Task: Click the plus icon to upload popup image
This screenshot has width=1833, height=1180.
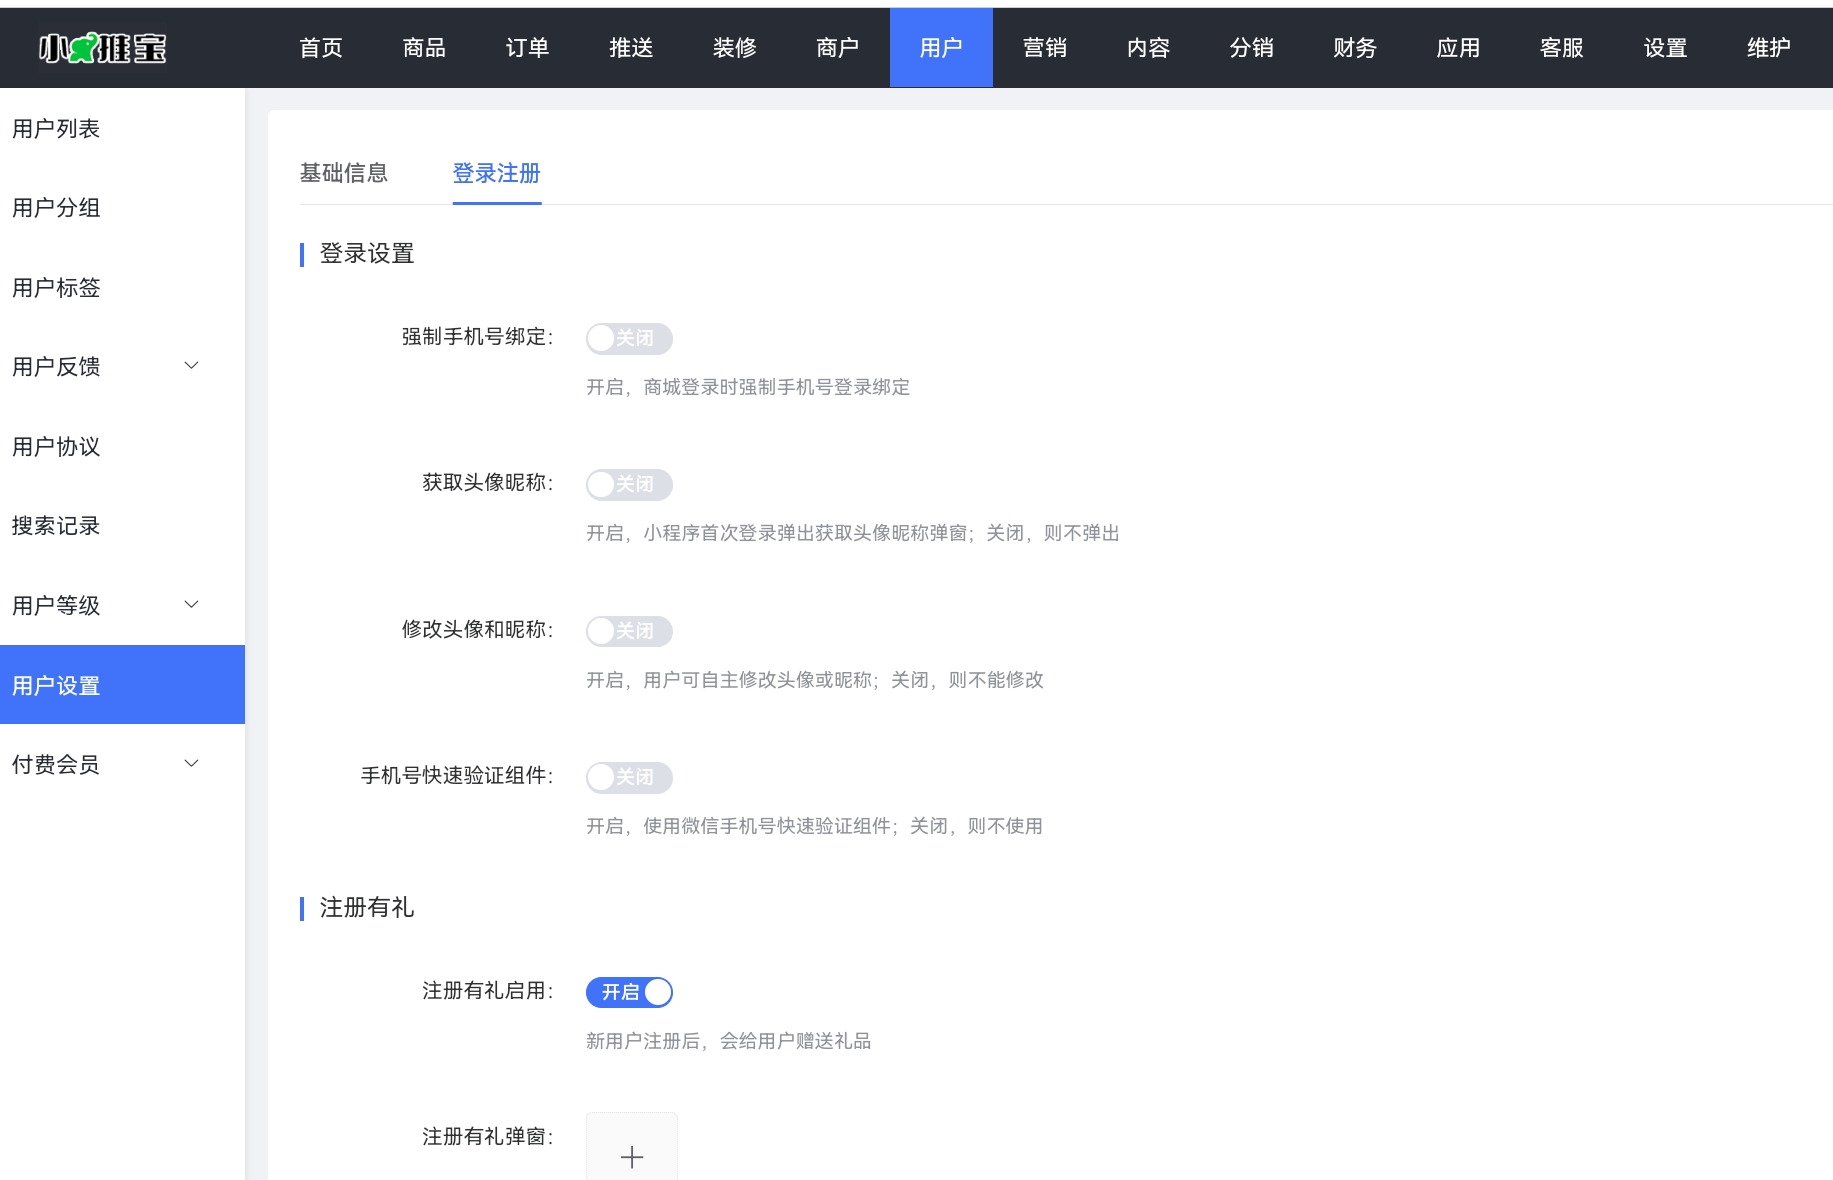Action: click(631, 1156)
